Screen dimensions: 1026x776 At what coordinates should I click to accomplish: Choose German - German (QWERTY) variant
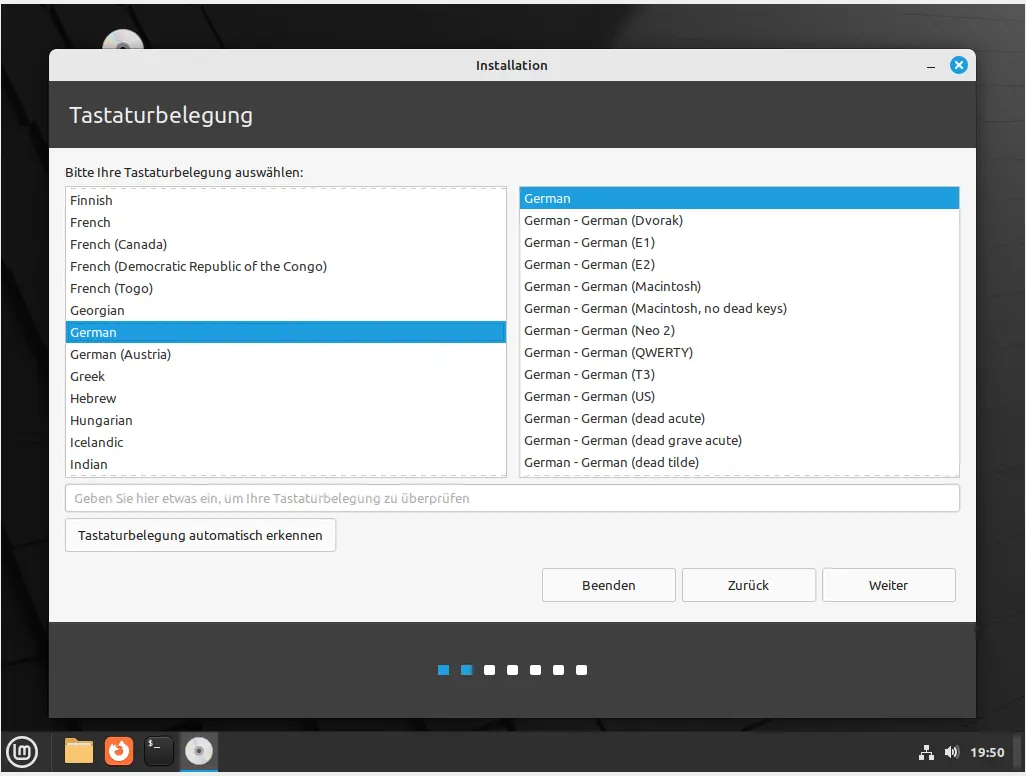608,352
